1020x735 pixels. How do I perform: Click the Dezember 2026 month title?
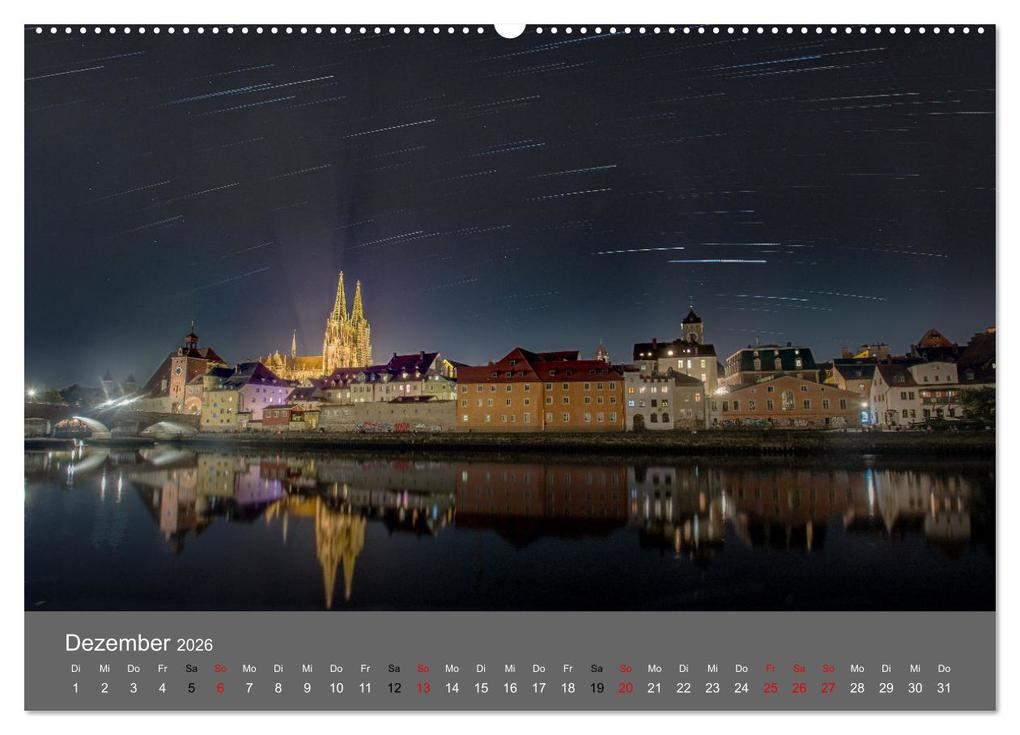[139, 643]
